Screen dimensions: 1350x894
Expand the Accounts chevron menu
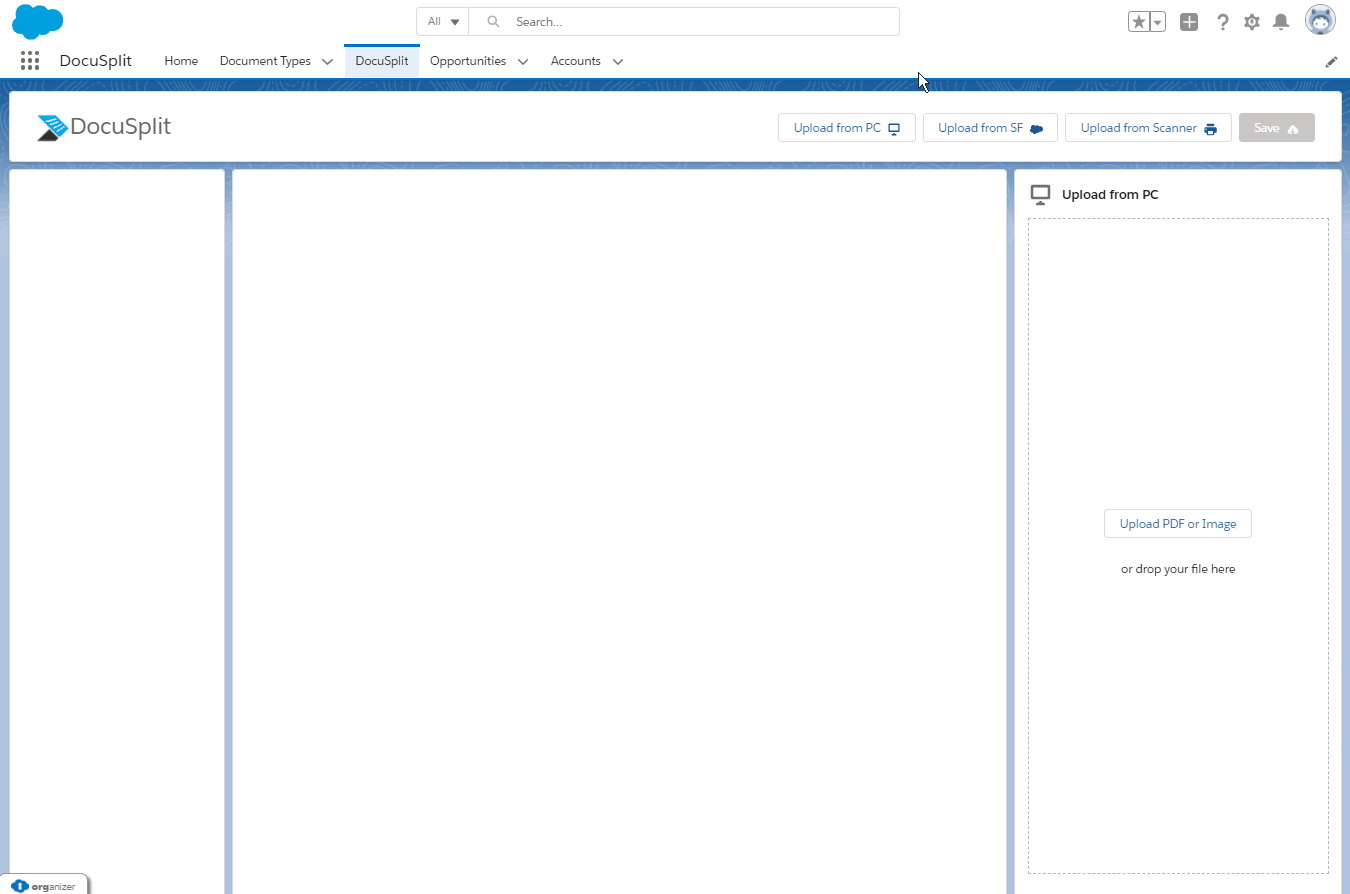[x=618, y=62]
